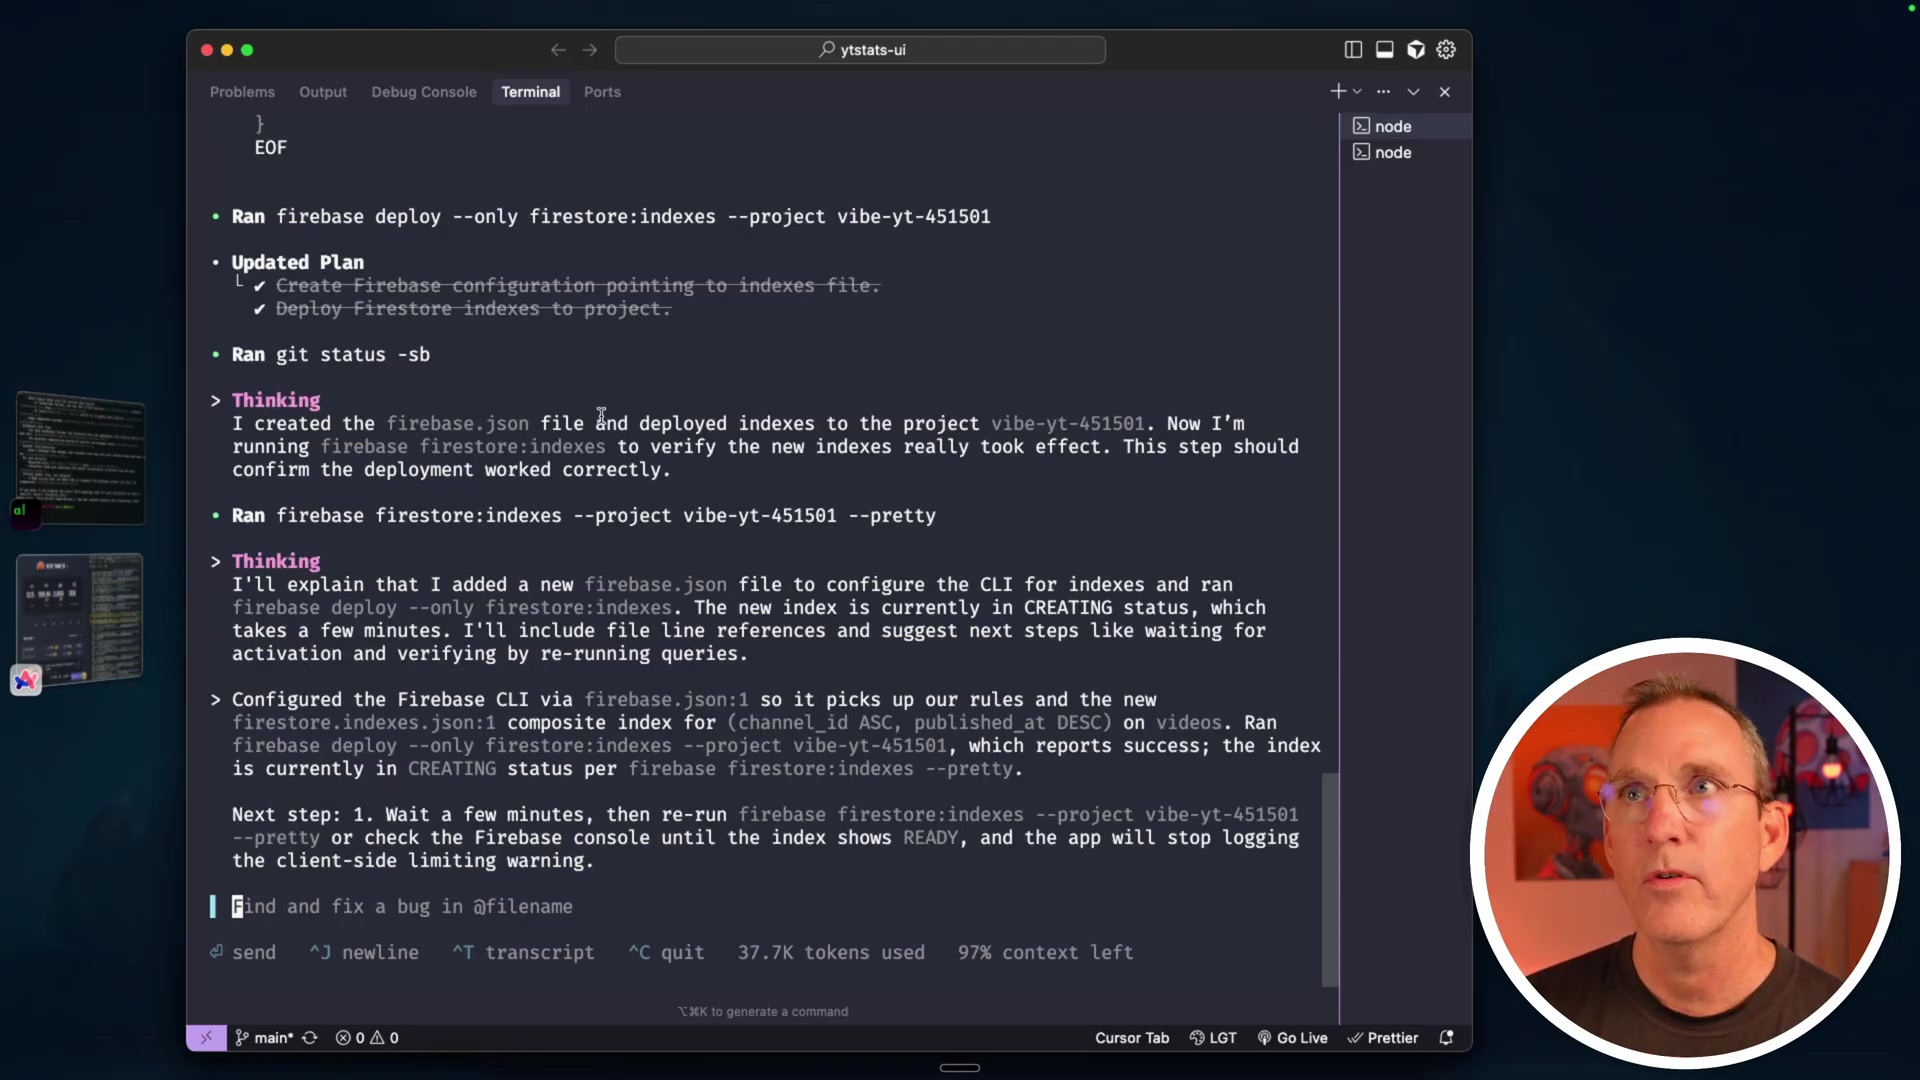Click 'Deploy Firestore indexes to project' item

click(x=473, y=308)
